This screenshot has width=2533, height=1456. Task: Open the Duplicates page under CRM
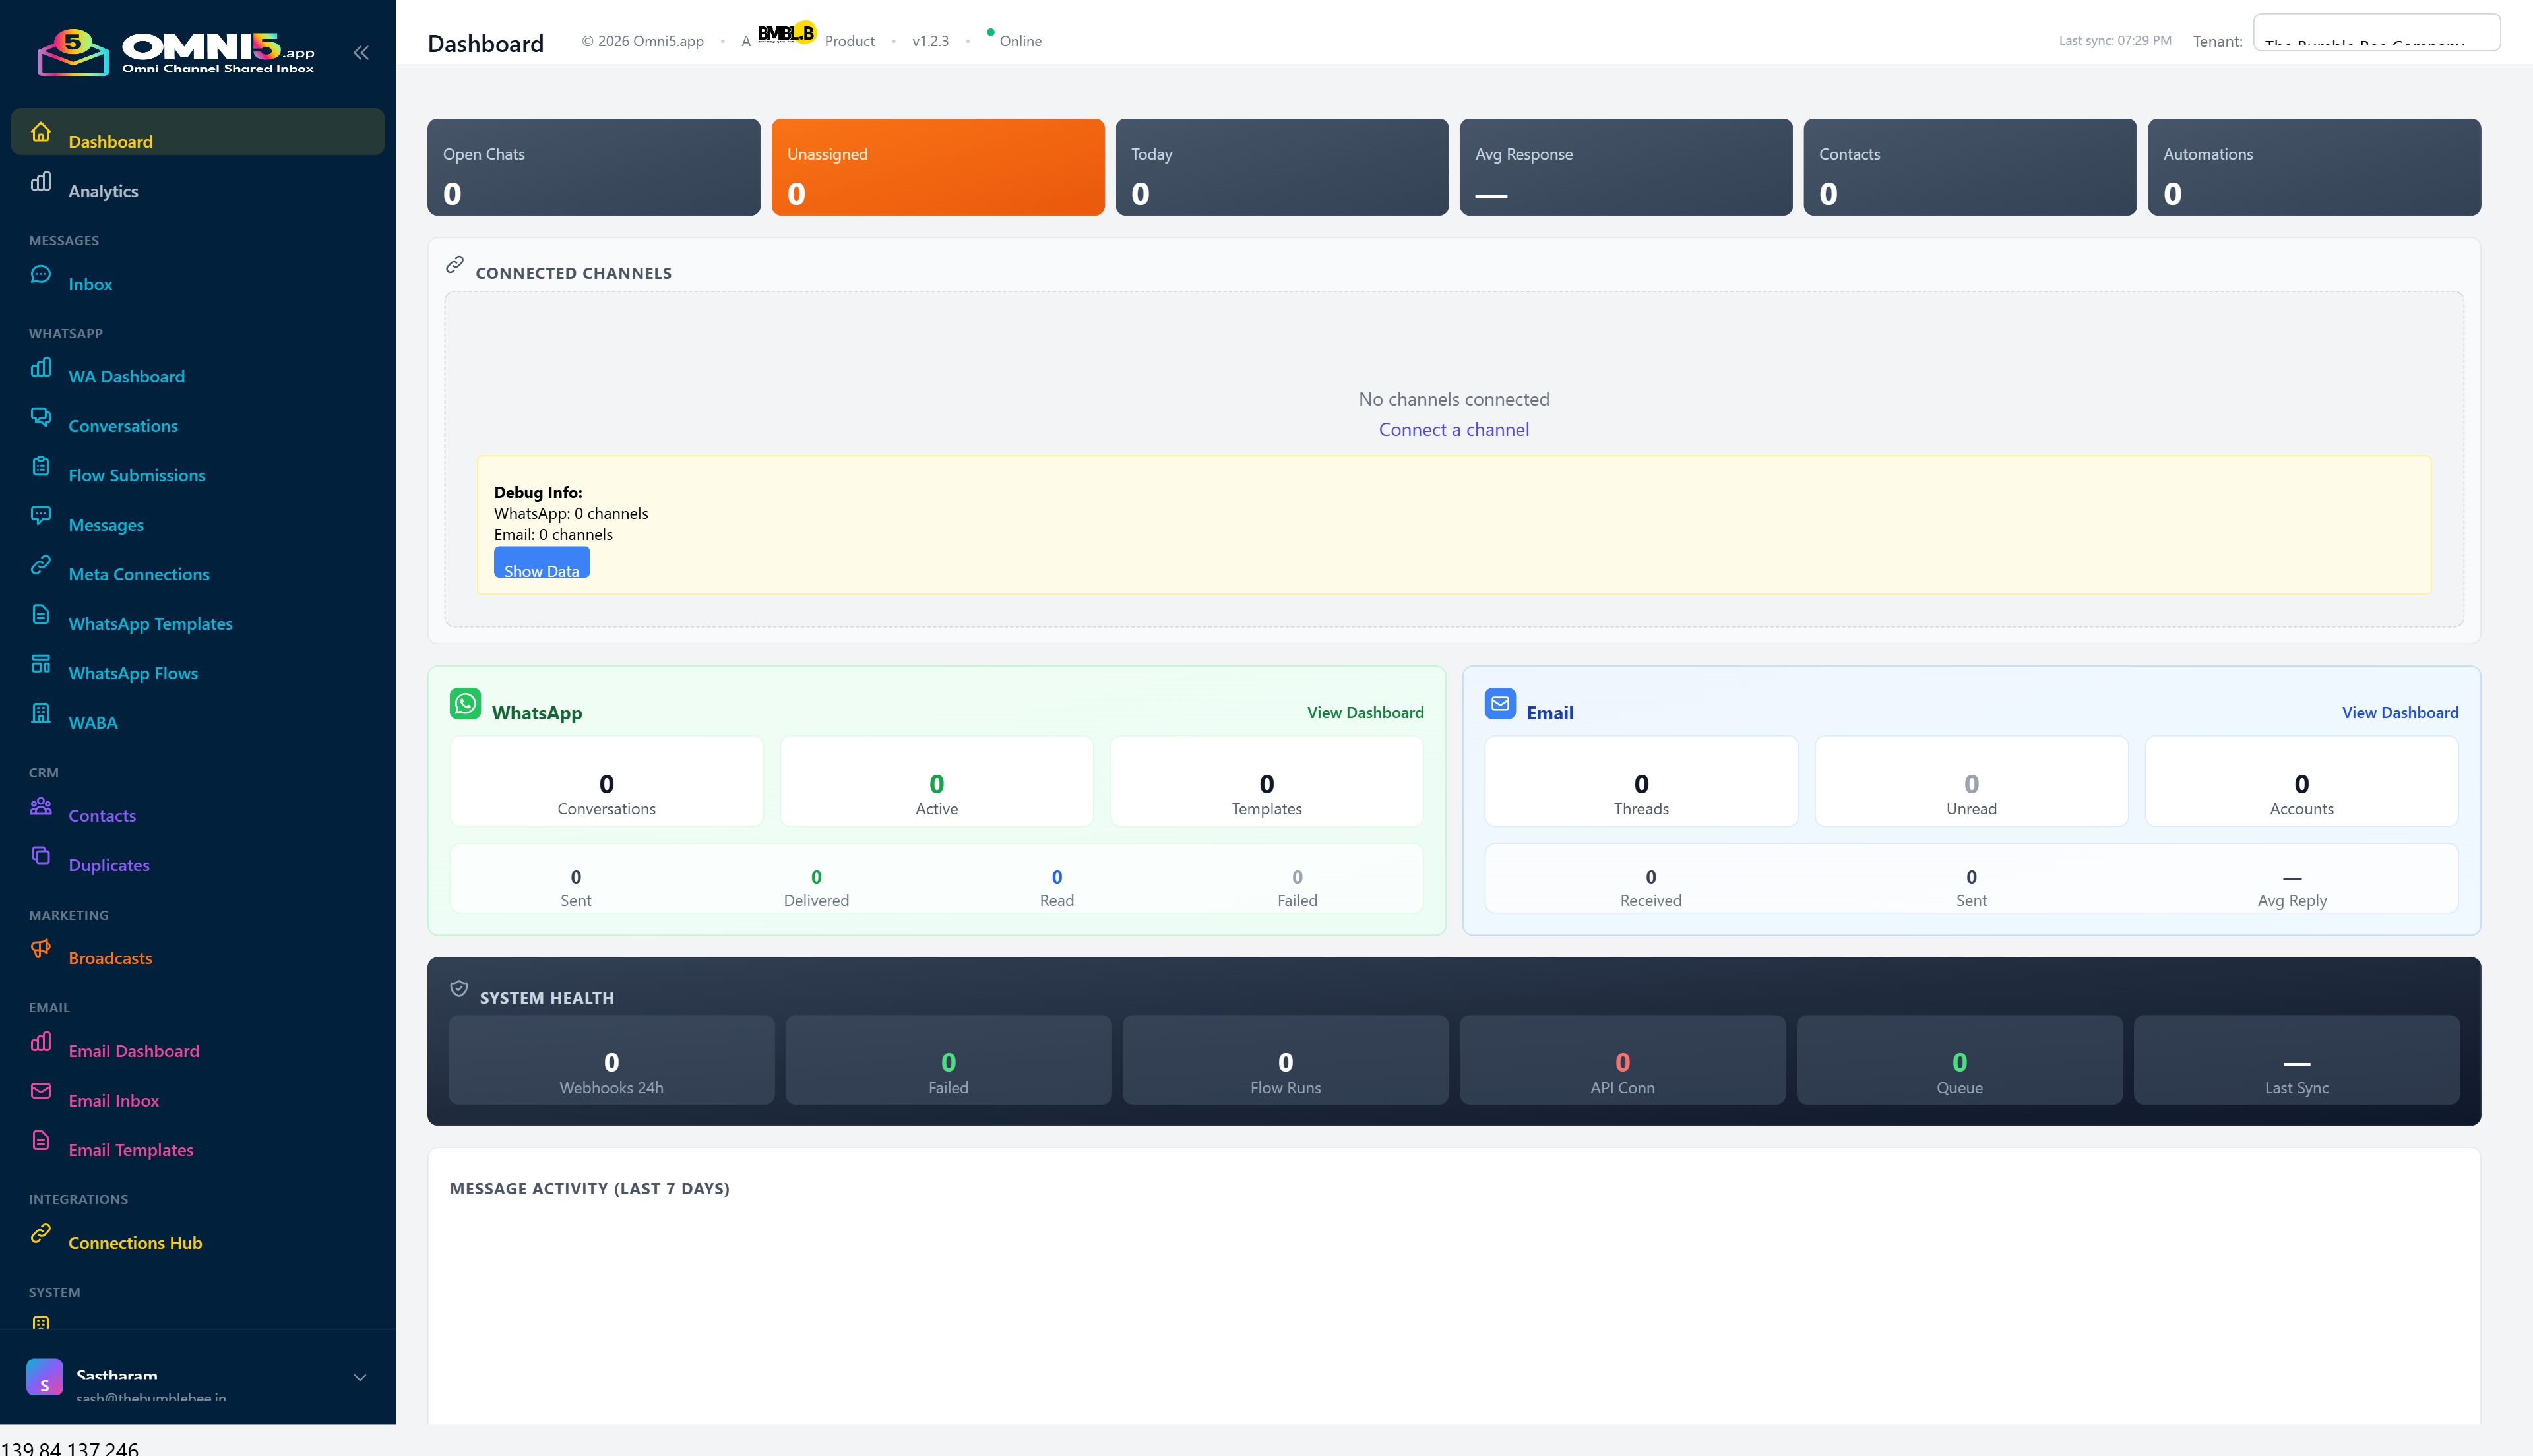coord(108,864)
